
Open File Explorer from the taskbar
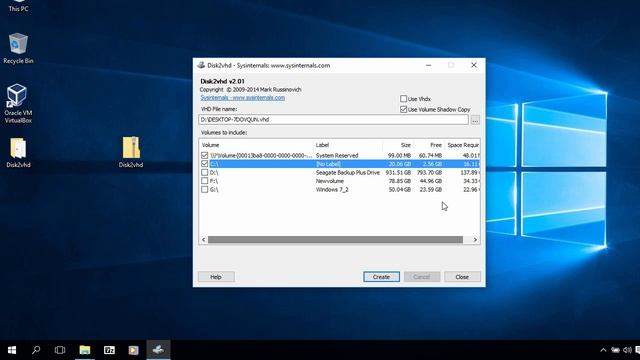[85, 350]
